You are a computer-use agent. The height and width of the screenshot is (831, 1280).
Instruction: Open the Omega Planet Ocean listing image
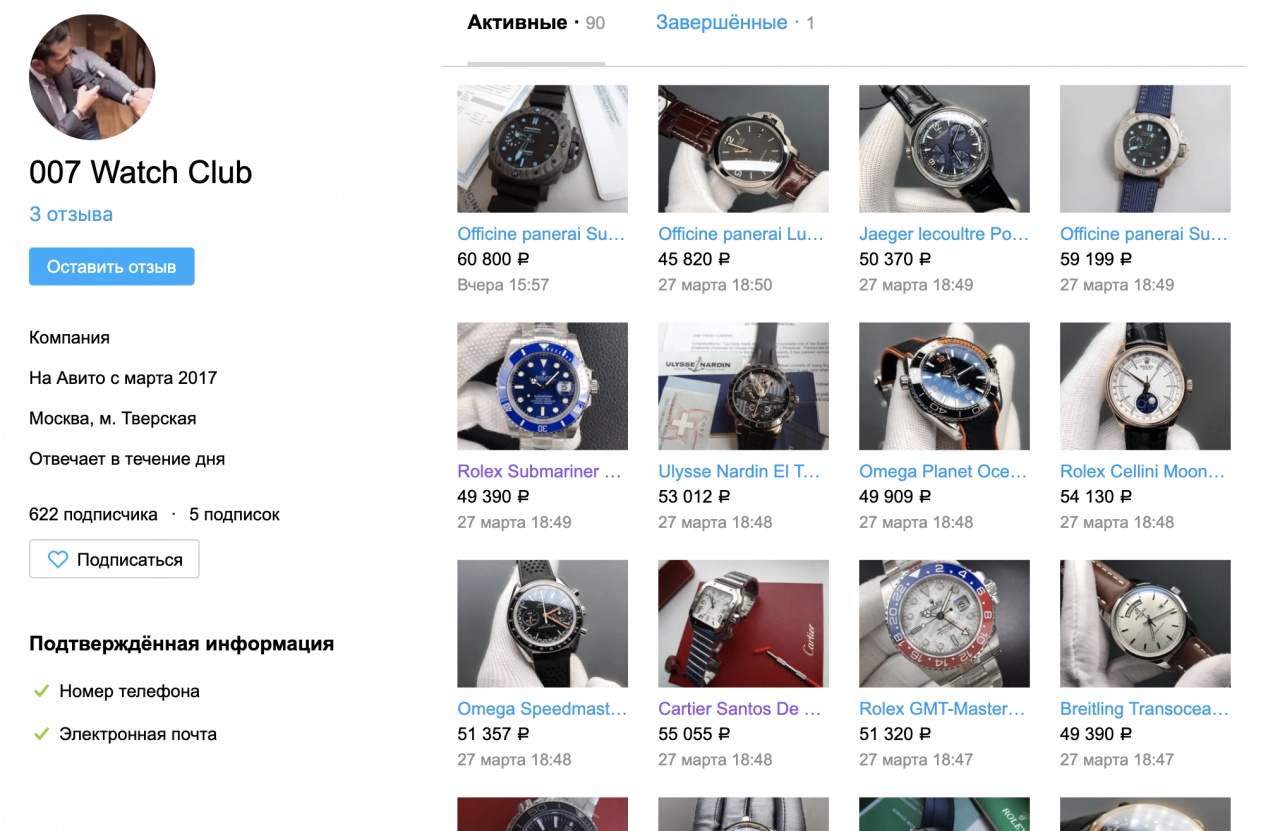click(944, 386)
